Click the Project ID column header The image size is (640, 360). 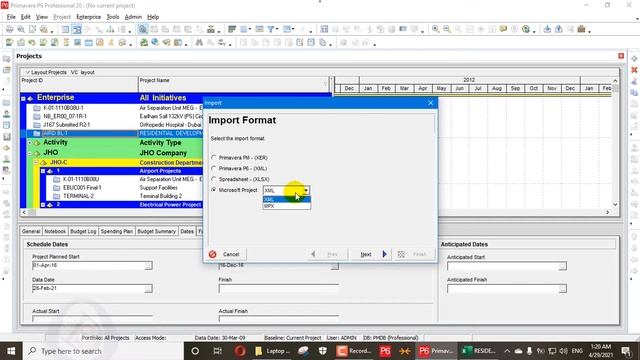tap(79, 84)
